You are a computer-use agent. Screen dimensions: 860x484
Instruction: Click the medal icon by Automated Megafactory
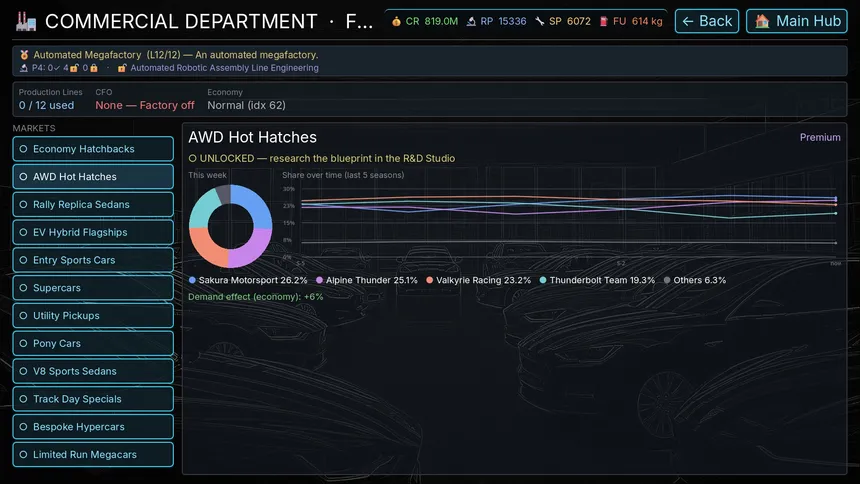[24, 55]
